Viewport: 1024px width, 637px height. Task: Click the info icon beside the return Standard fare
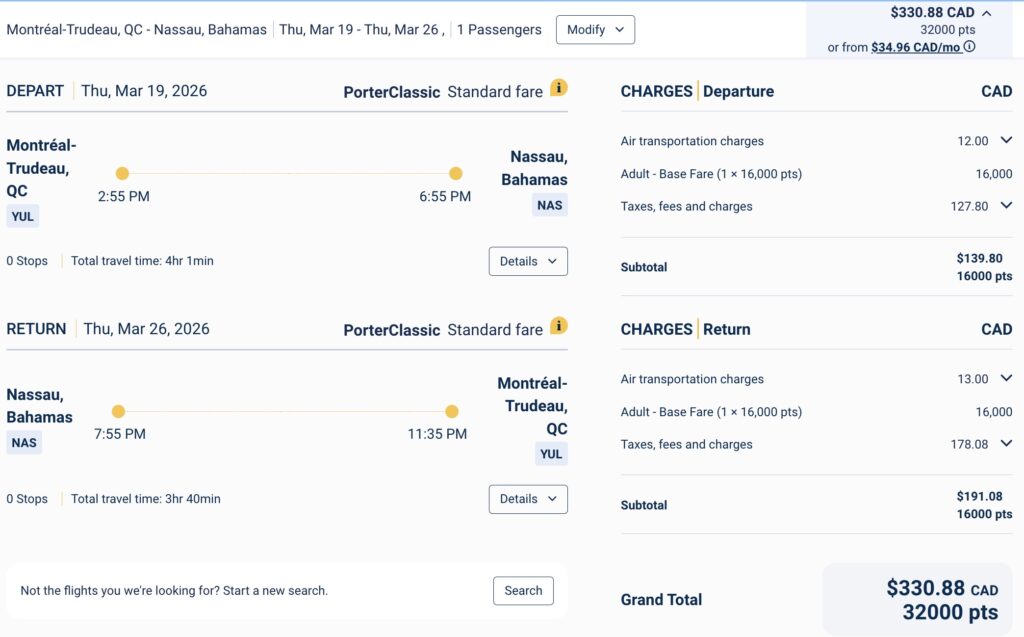tap(559, 326)
